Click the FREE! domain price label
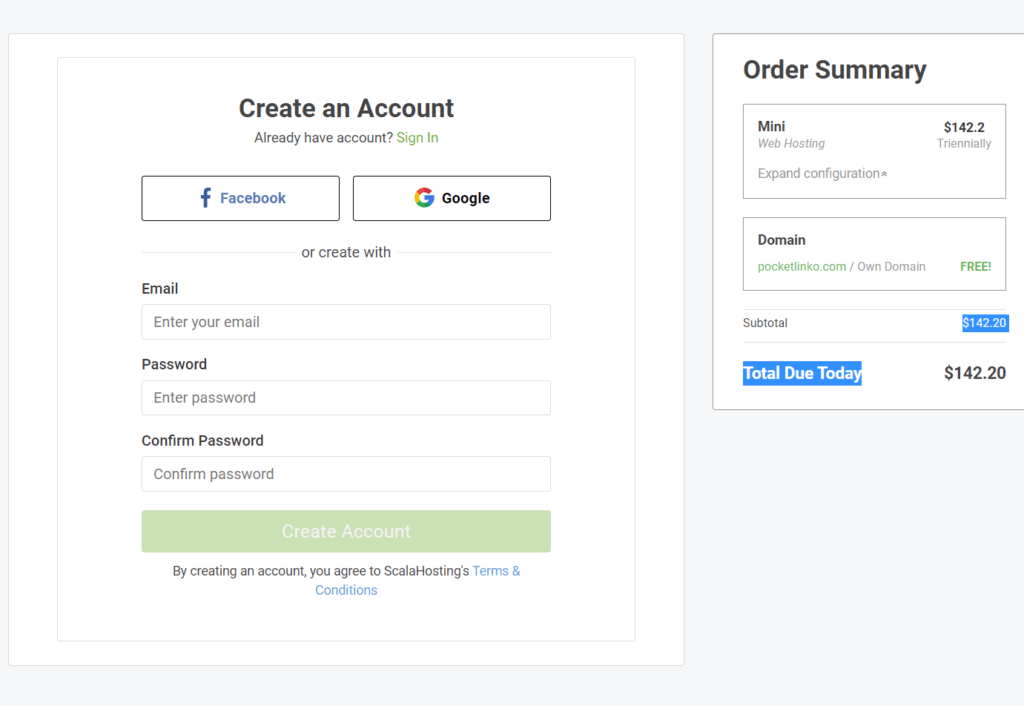Image resolution: width=1024 pixels, height=706 pixels. tap(975, 267)
